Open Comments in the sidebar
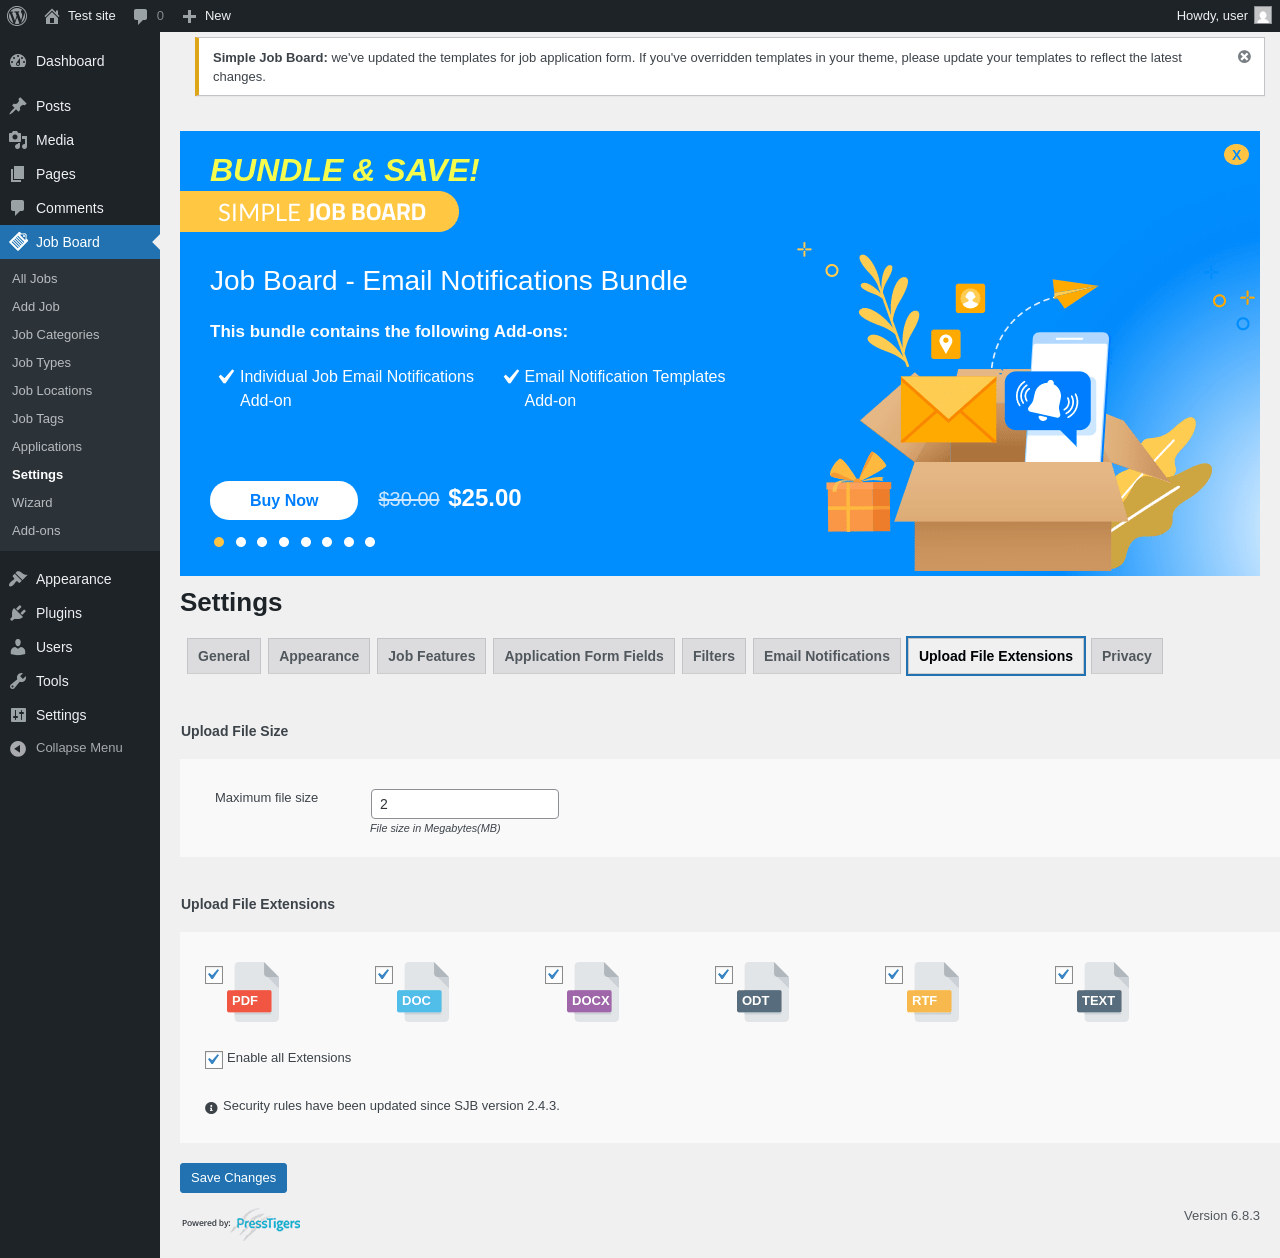 coord(80,208)
